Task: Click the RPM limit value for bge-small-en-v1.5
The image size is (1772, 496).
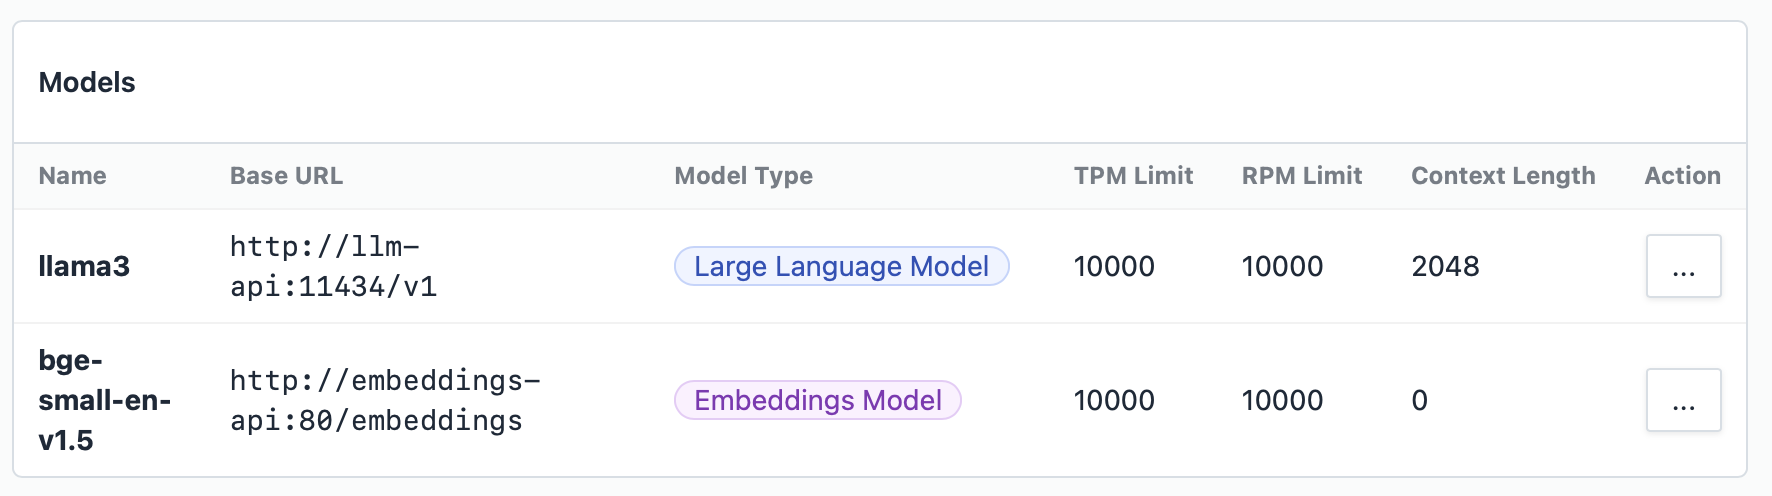Action: point(1282,400)
